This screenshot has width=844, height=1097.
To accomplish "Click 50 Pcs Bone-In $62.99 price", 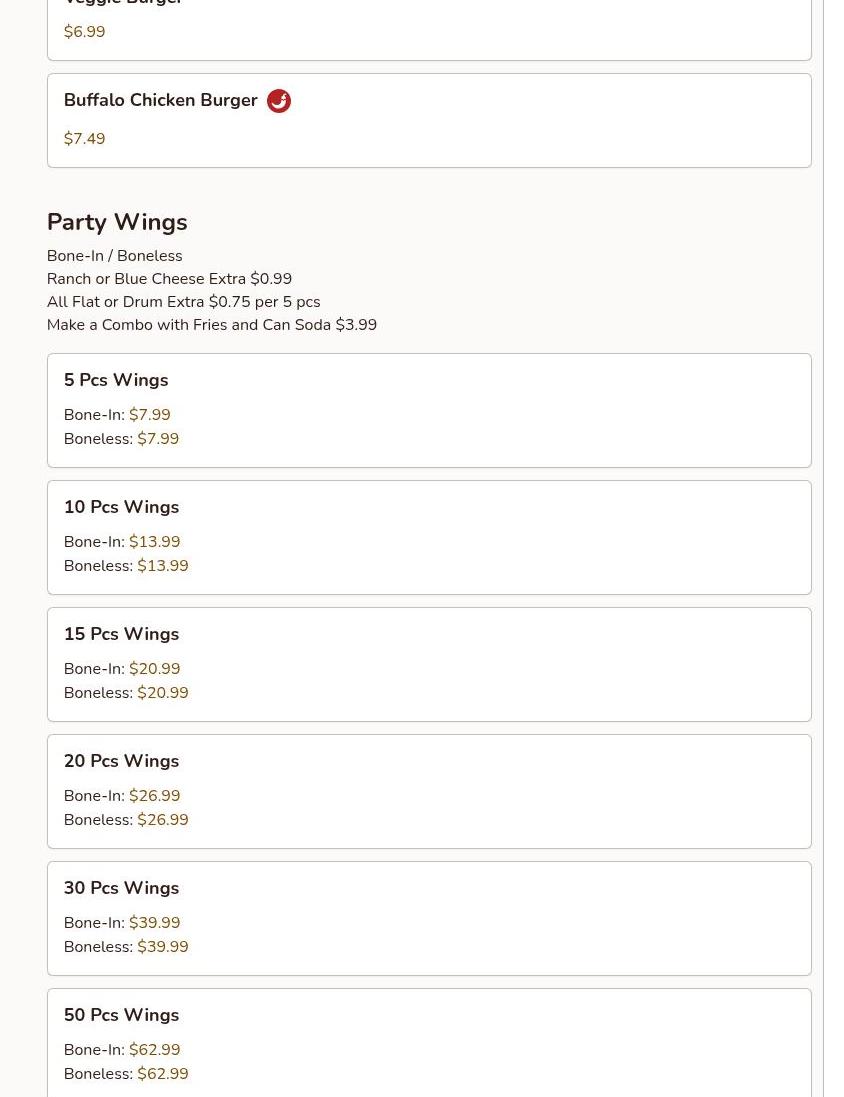I will [x=155, y=1049].
